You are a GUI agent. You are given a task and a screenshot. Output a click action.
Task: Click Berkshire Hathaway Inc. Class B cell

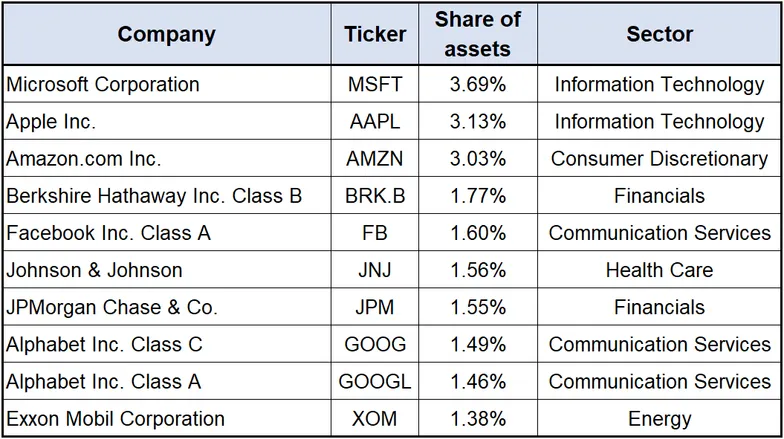154,196
